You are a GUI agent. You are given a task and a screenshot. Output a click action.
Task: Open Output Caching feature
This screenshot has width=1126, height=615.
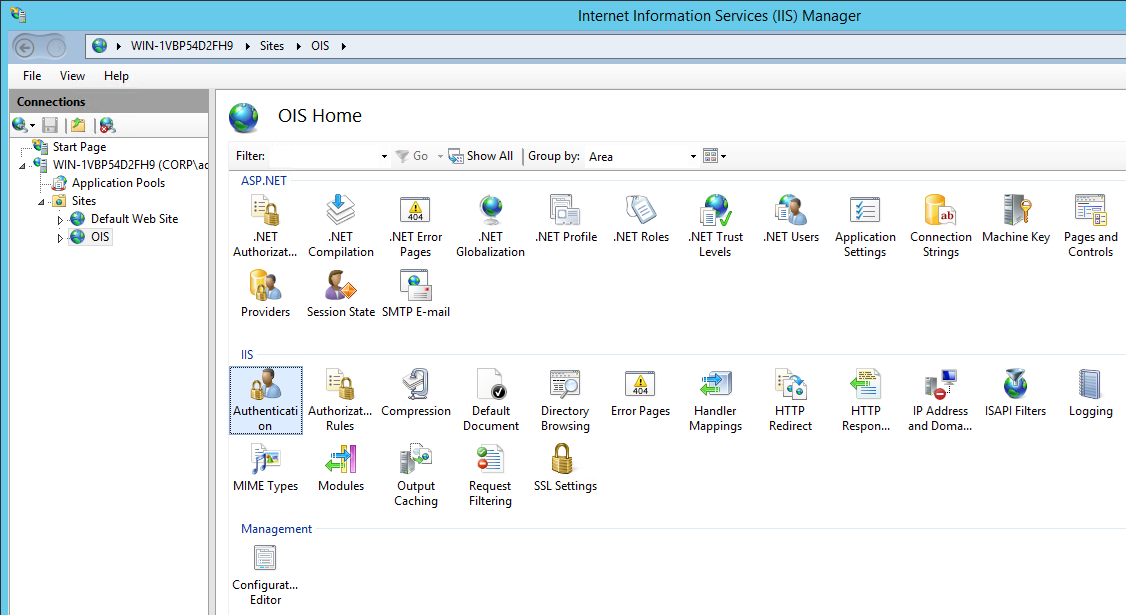tap(416, 475)
